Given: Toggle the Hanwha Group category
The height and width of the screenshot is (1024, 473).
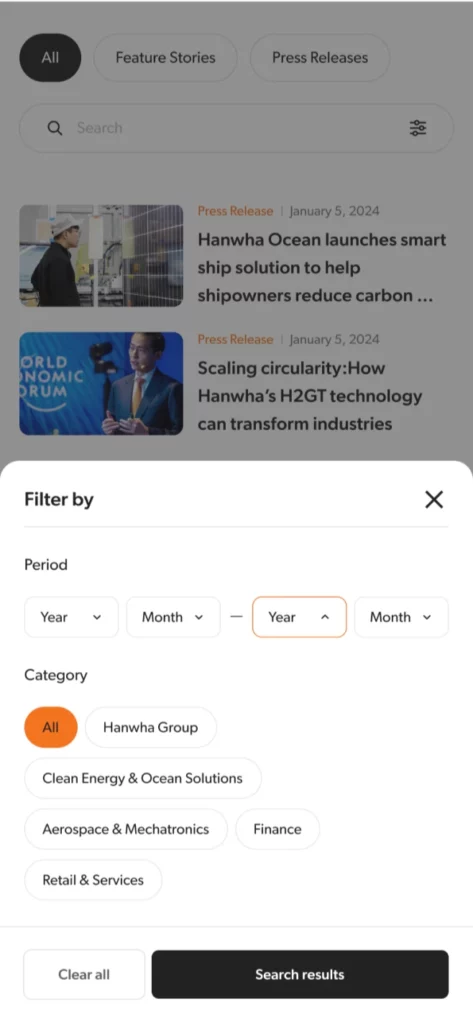Looking at the screenshot, I should (150, 727).
